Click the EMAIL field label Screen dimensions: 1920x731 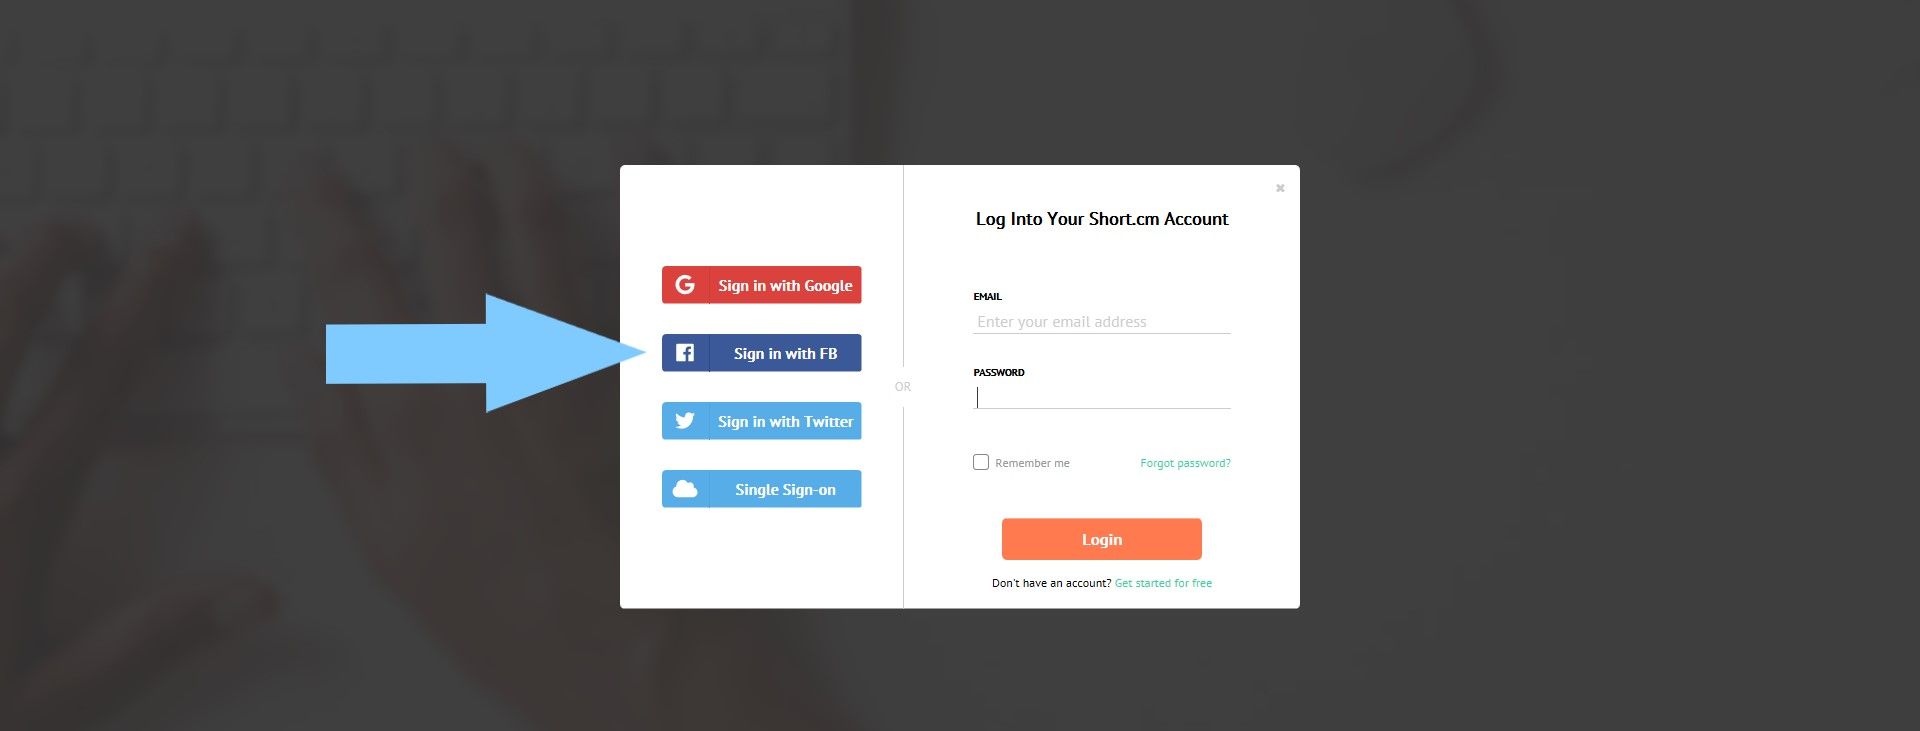coord(987,296)
